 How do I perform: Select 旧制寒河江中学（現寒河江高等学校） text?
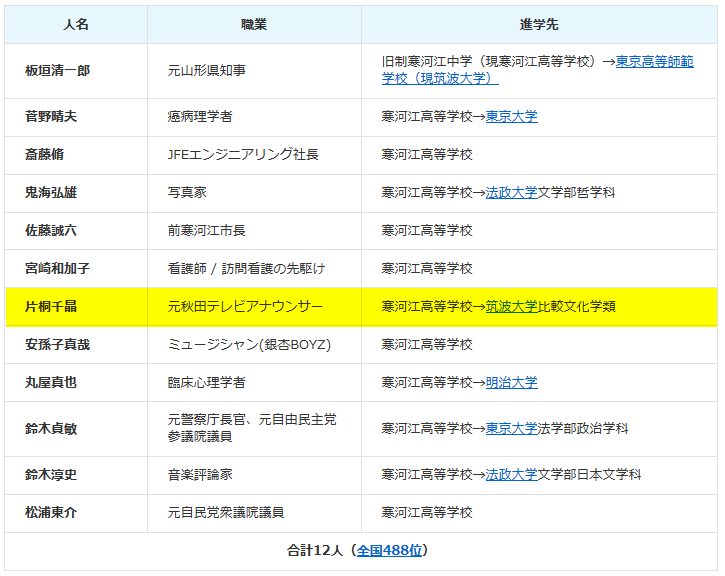[x=491, y=61]
